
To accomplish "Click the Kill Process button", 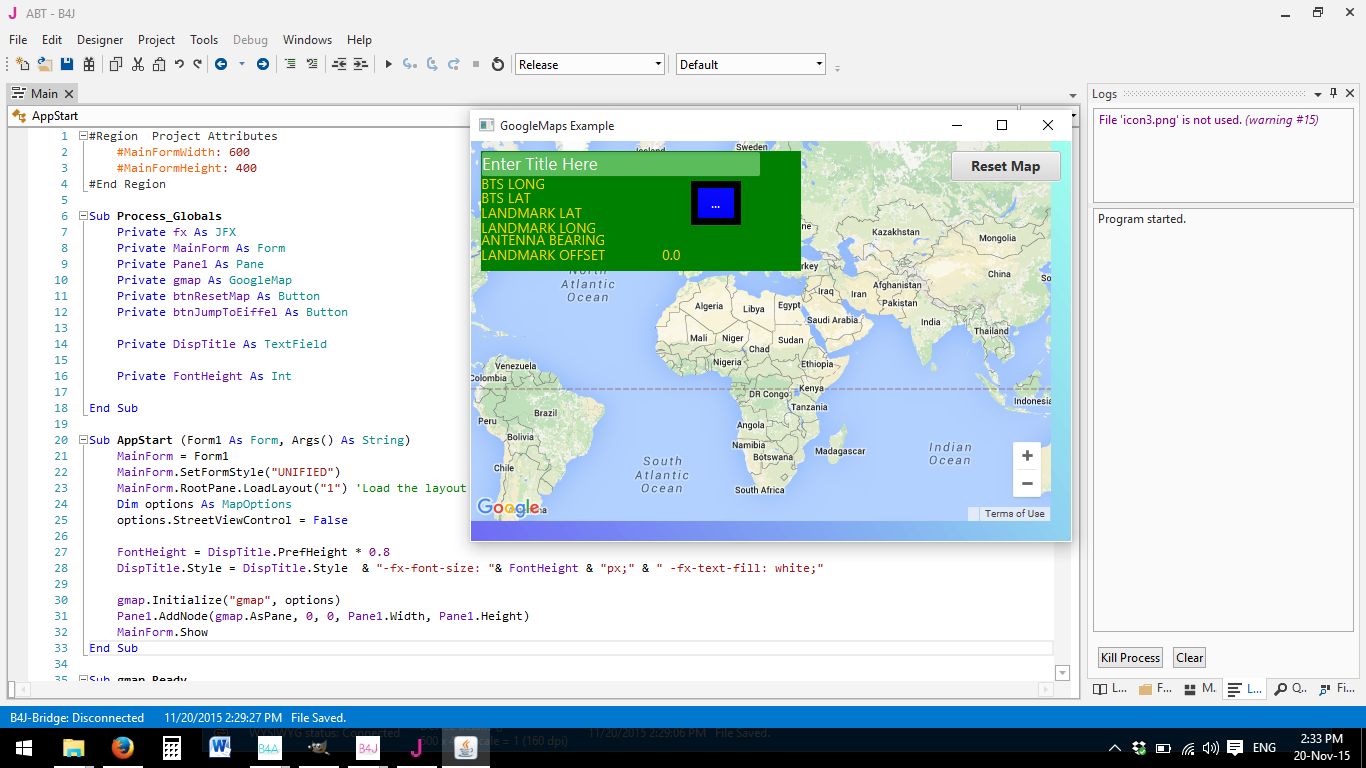I will coord(1130,658).
